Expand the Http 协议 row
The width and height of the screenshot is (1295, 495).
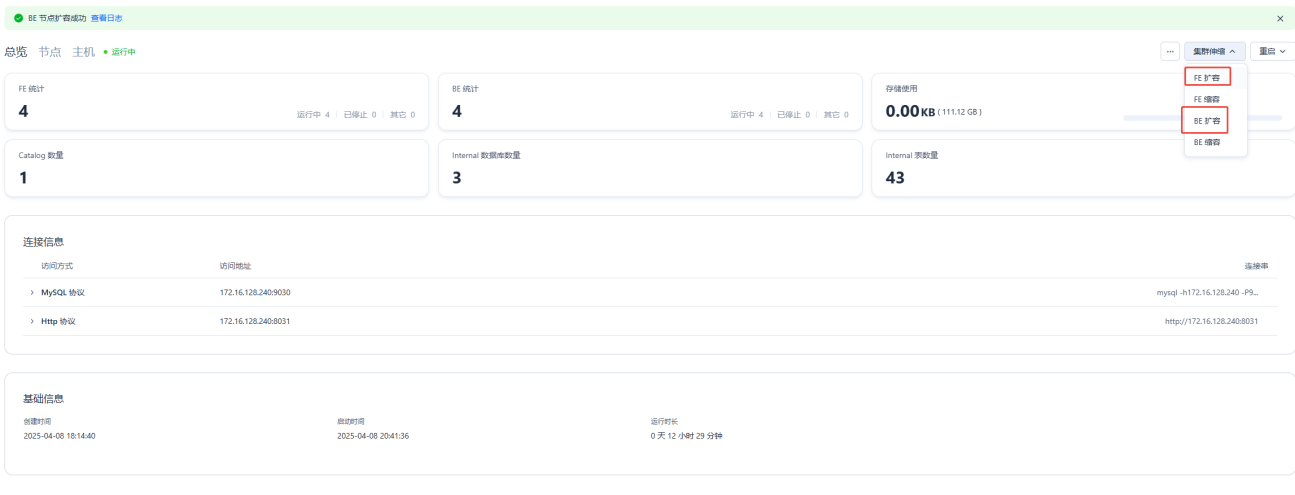[x=32, y=321]
